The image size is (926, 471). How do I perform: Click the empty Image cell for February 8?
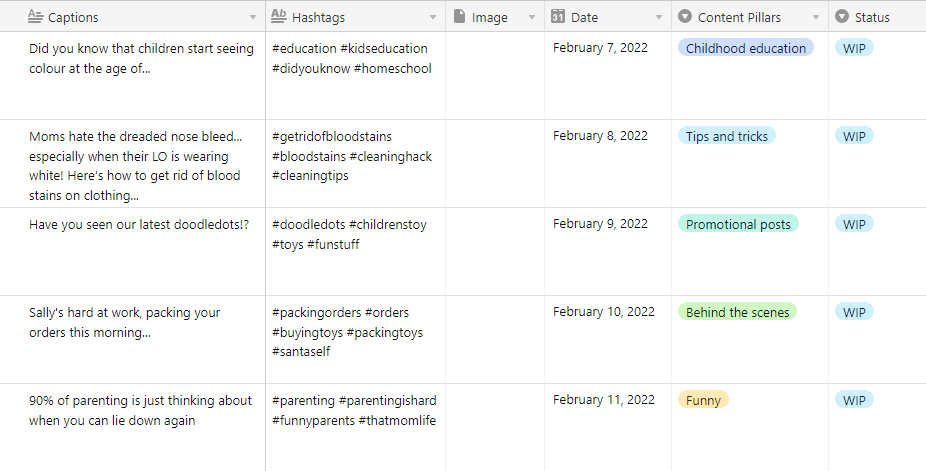coord(495,163)
